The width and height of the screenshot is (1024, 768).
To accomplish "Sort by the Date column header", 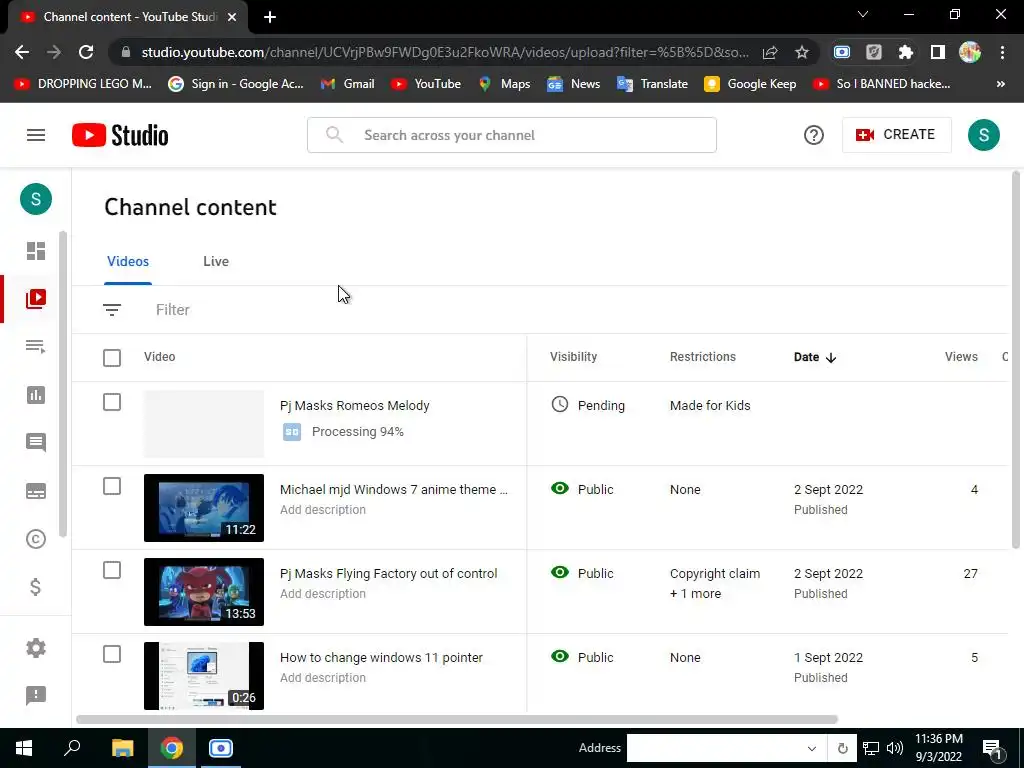I will tap(815, 357).
